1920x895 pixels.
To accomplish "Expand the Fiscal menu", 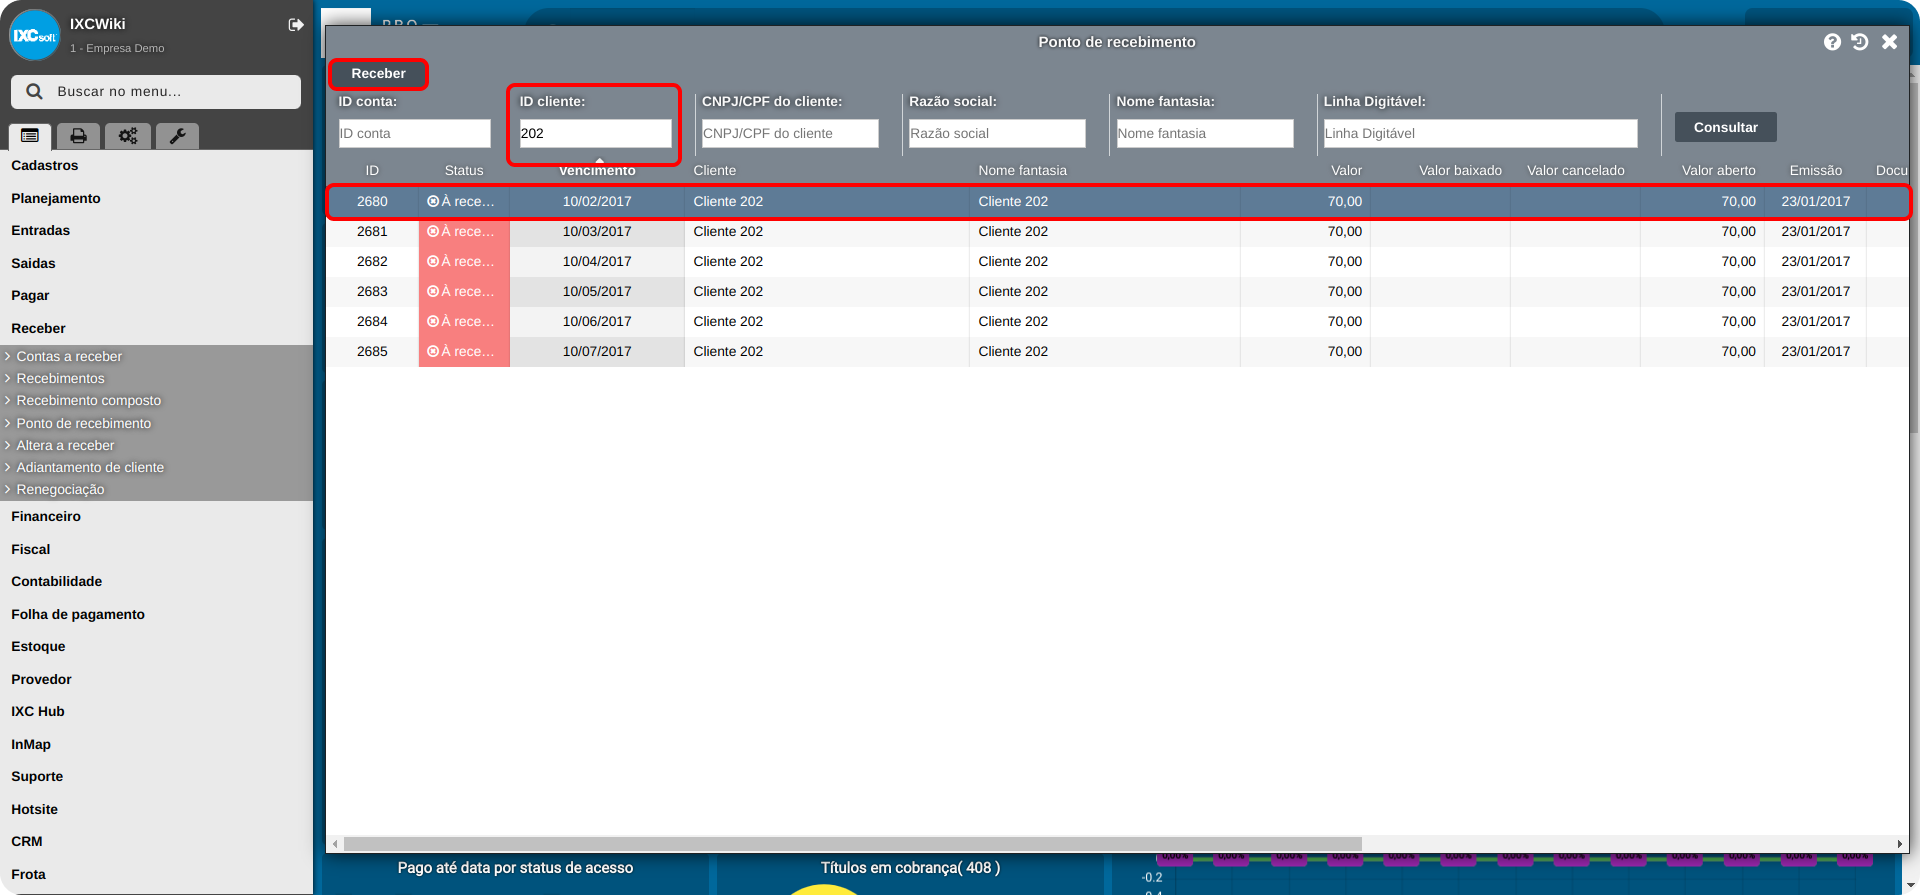I will pyautogui.click(x=30, y=549).
